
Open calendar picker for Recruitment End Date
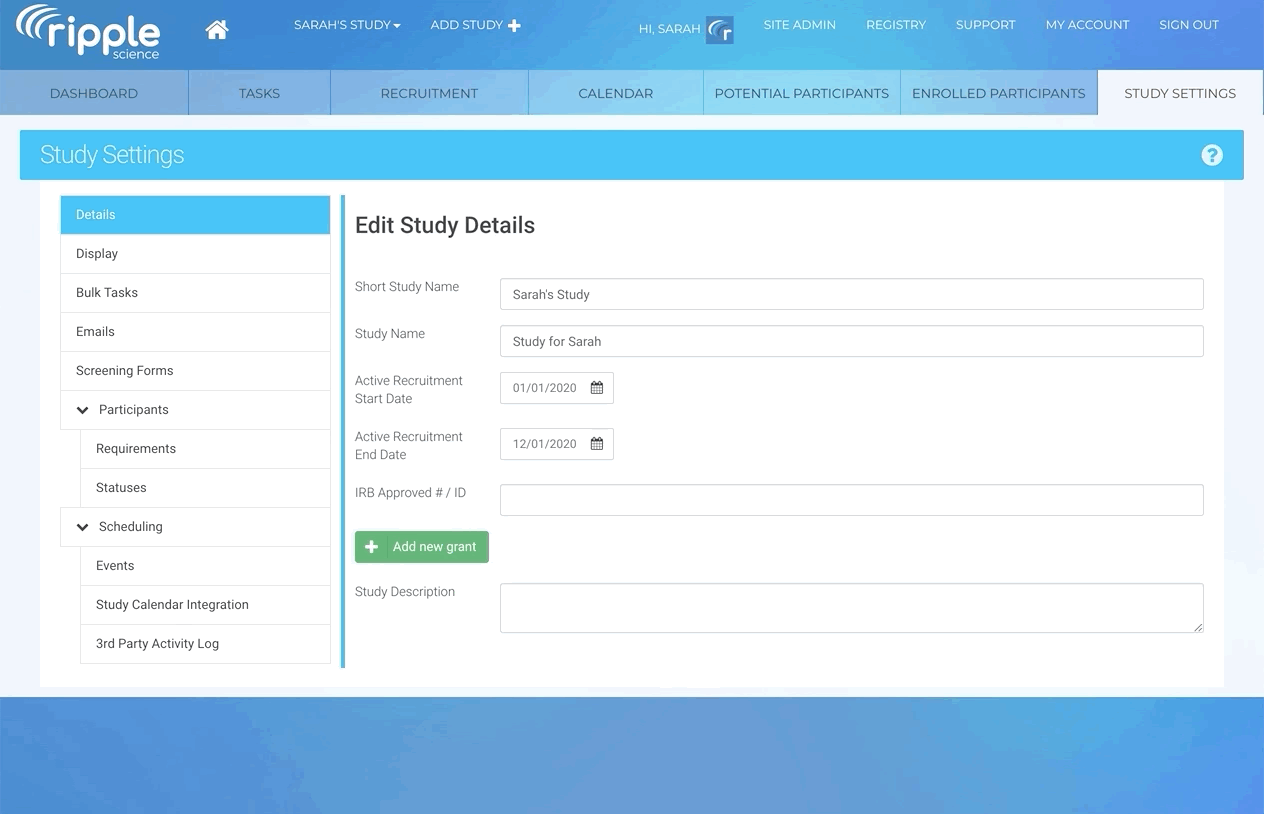(x=597, y=444)
